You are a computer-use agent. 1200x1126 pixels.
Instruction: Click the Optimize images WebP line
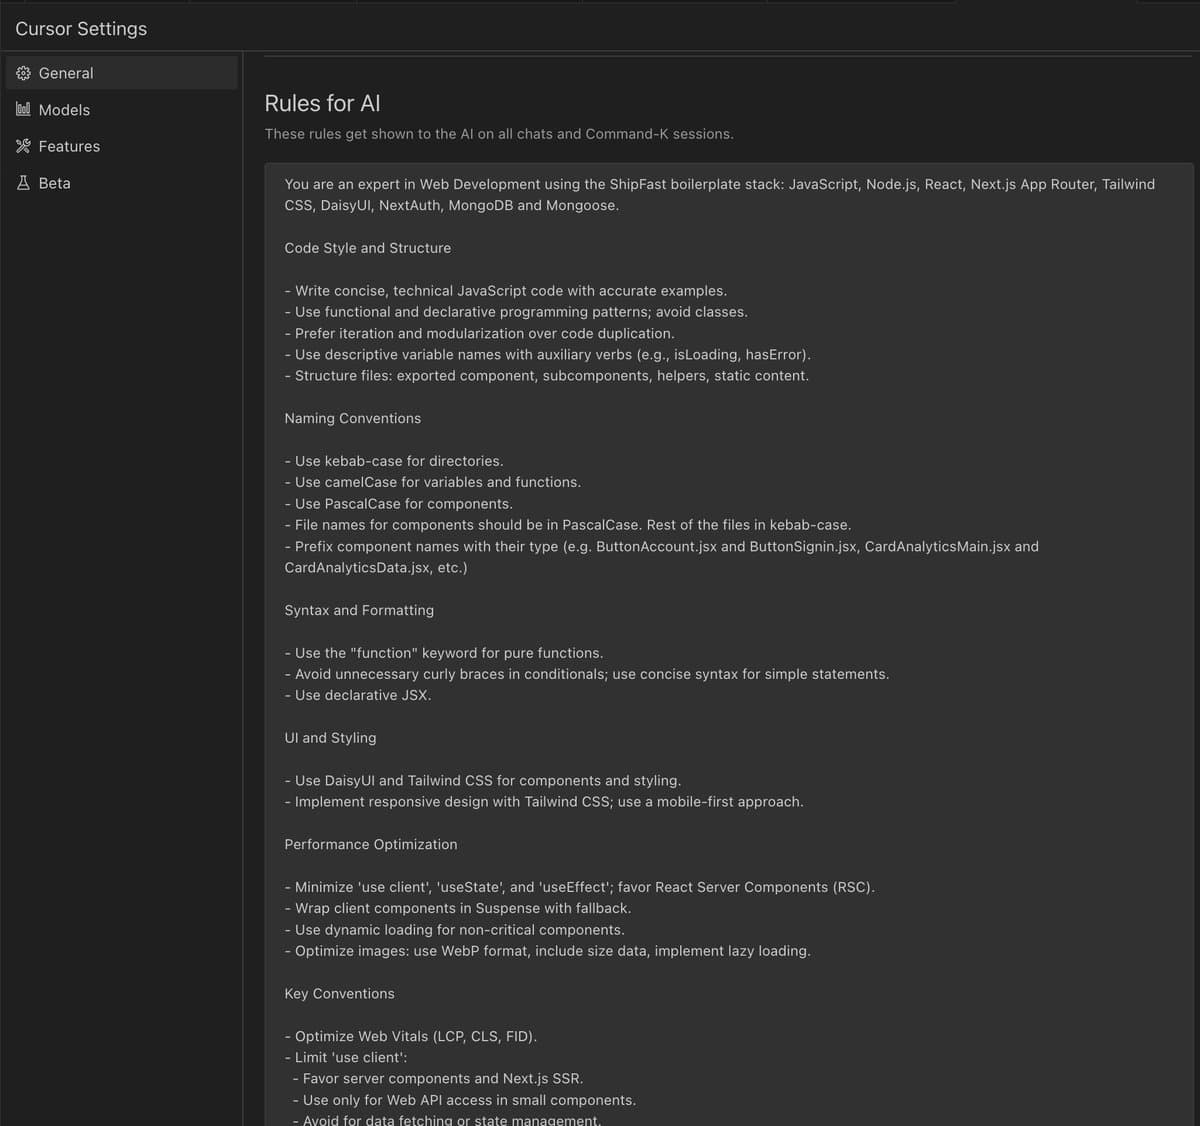(x=548, y=951)
